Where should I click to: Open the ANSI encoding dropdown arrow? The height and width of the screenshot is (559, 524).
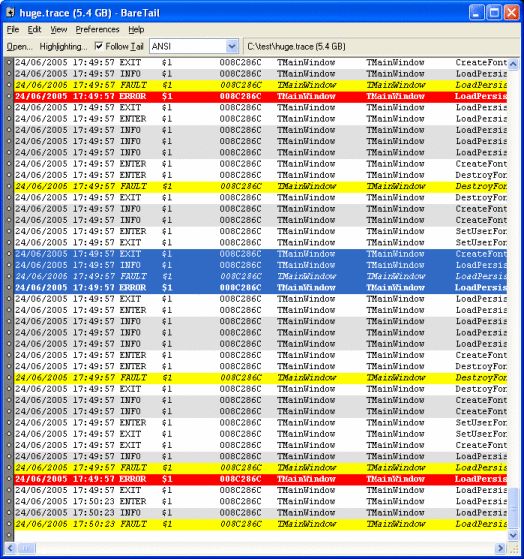(x=232, y=46)
